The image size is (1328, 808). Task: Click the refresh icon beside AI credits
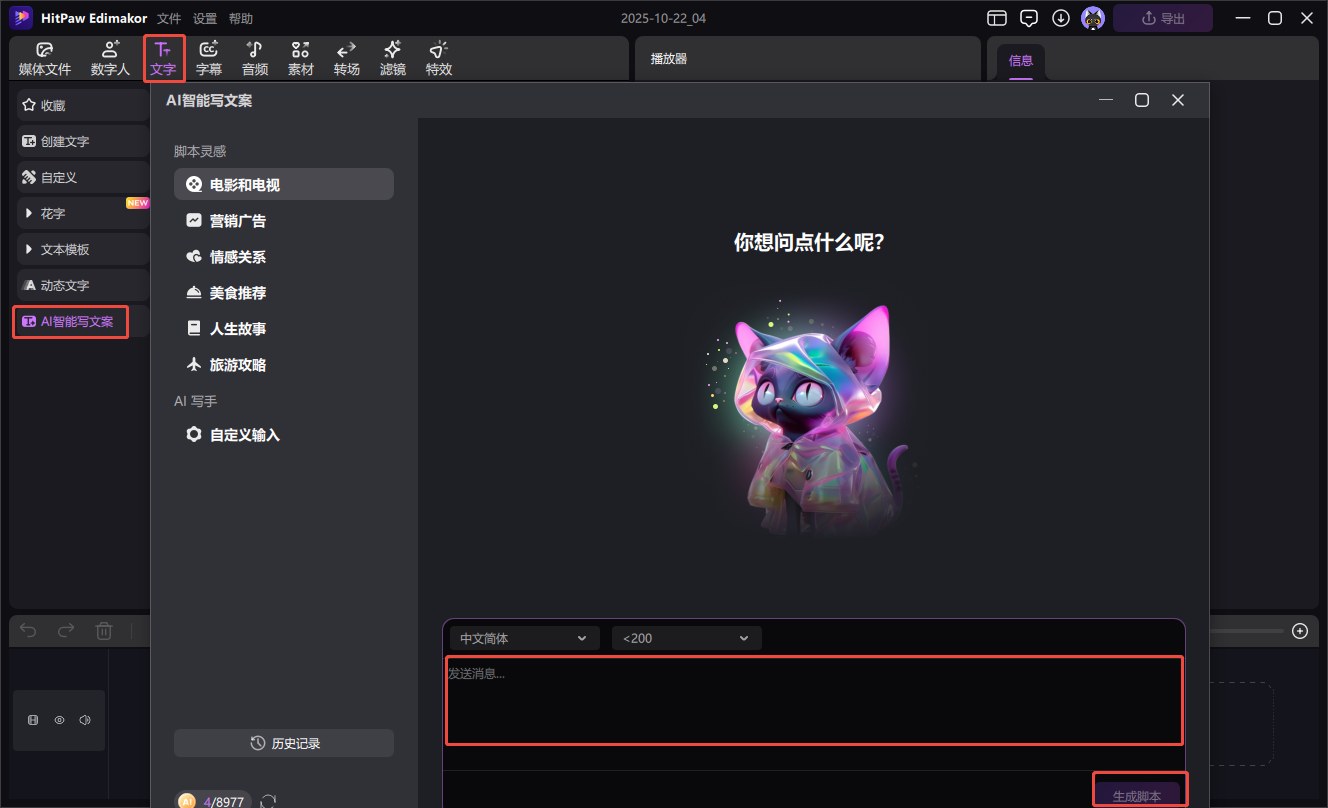[x=268, y=801]
